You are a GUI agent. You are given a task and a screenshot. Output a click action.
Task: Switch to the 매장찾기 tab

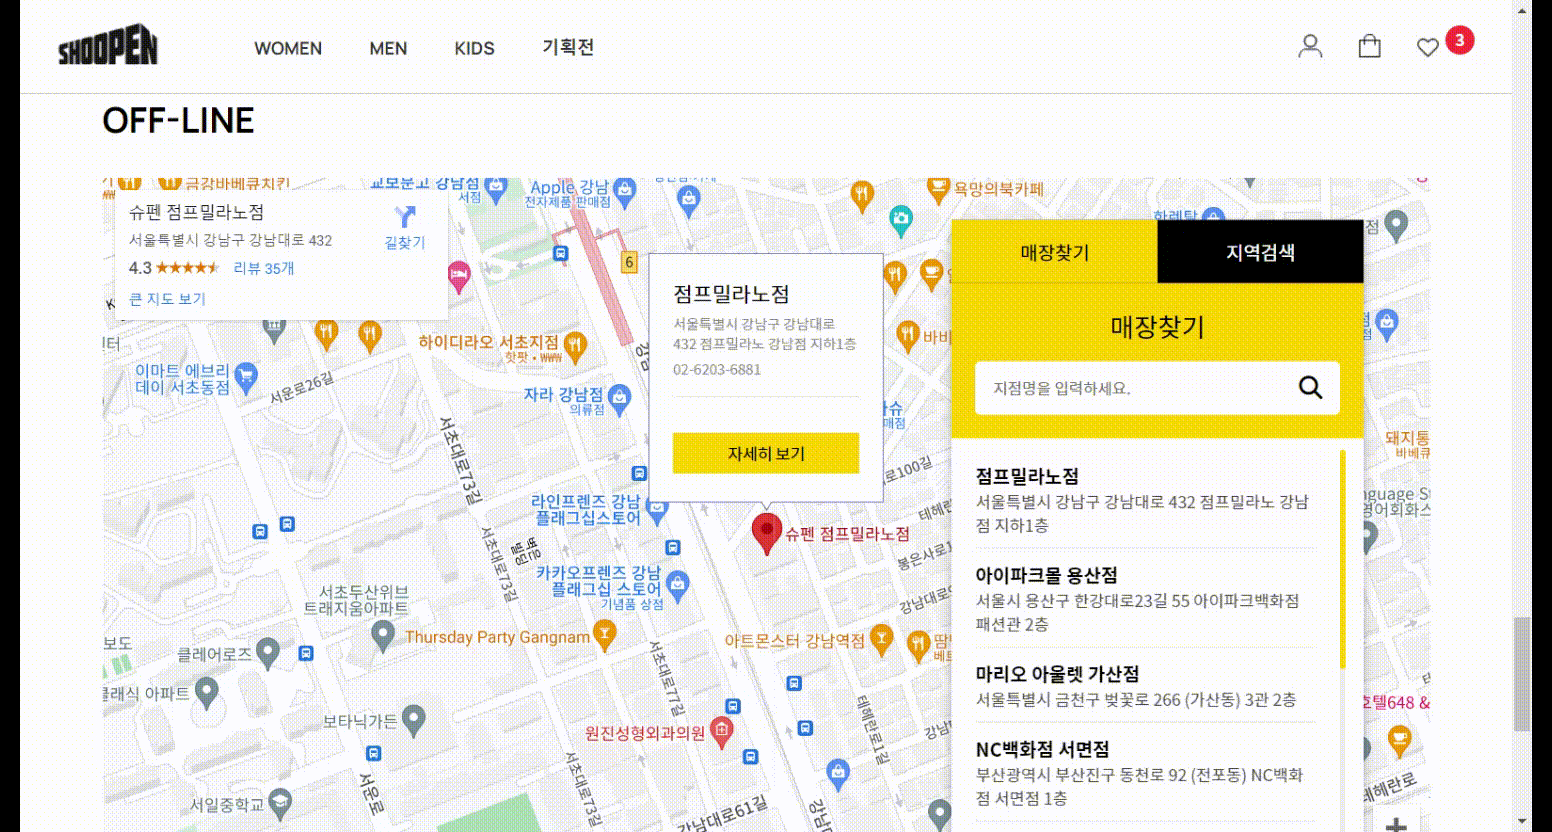tap(1054, 252)
